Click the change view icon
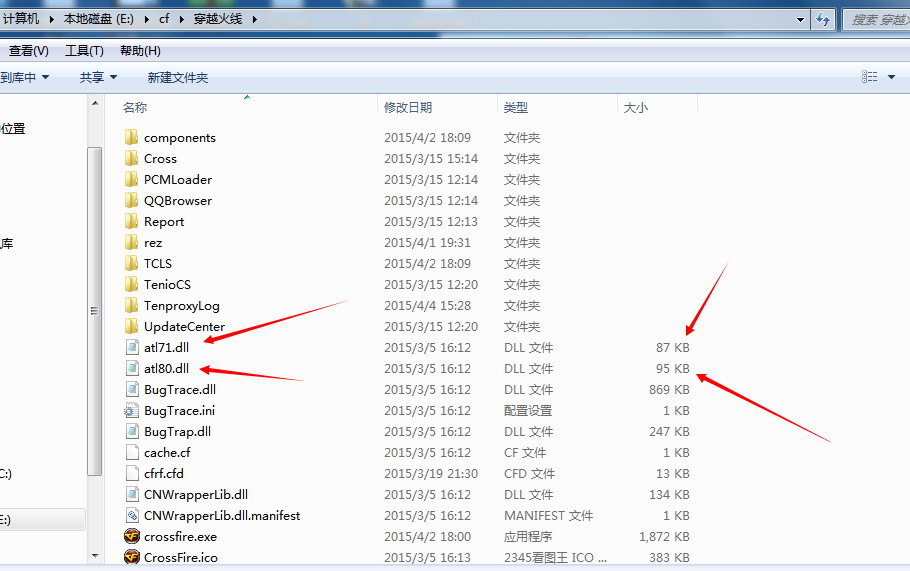The image size is (910, 571). (x=869, y=77)
